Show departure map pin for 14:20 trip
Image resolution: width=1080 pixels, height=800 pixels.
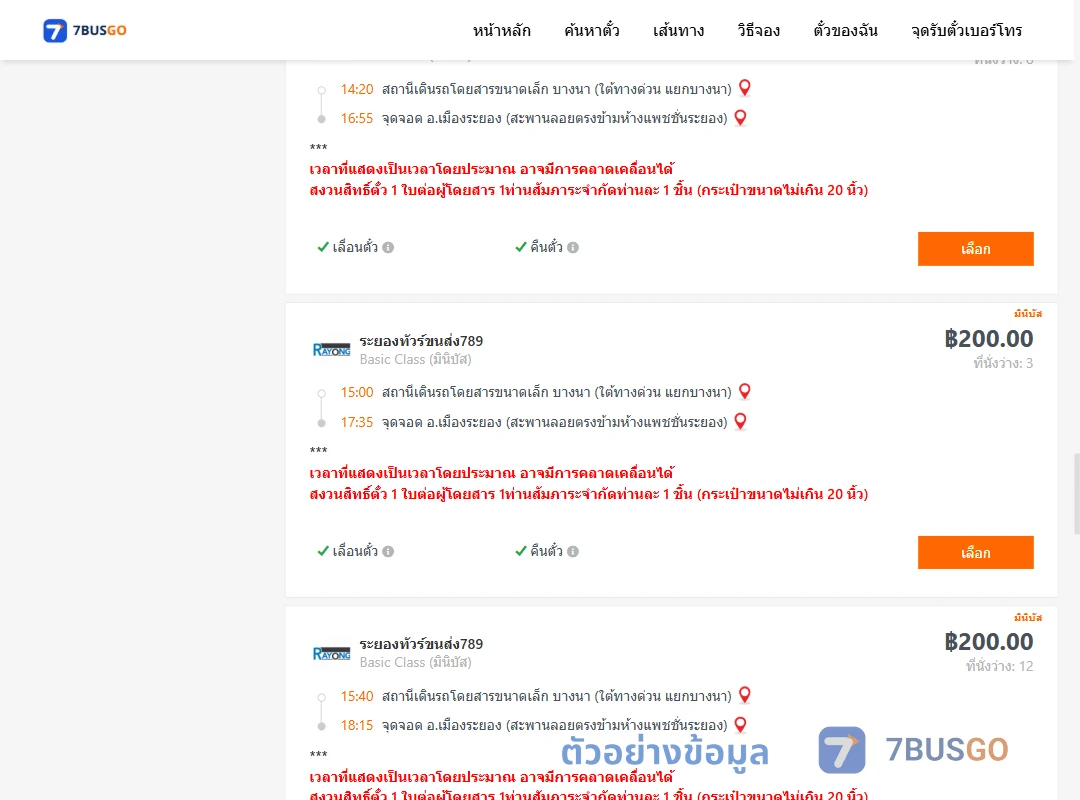745,88
